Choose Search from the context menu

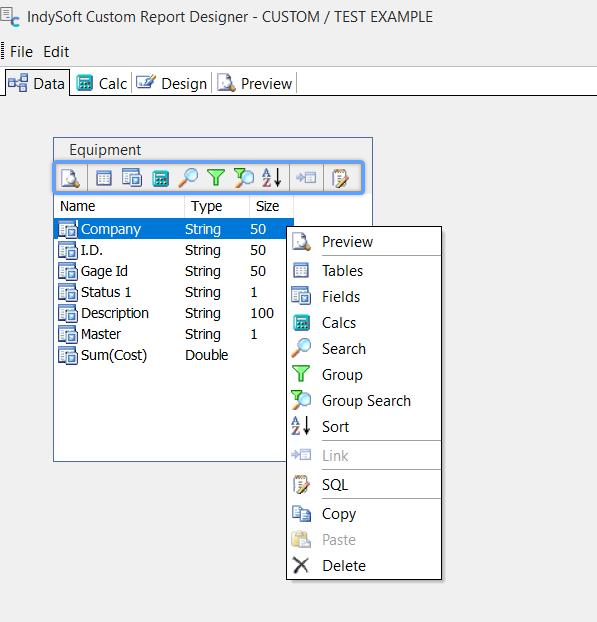tap(364, 349)
